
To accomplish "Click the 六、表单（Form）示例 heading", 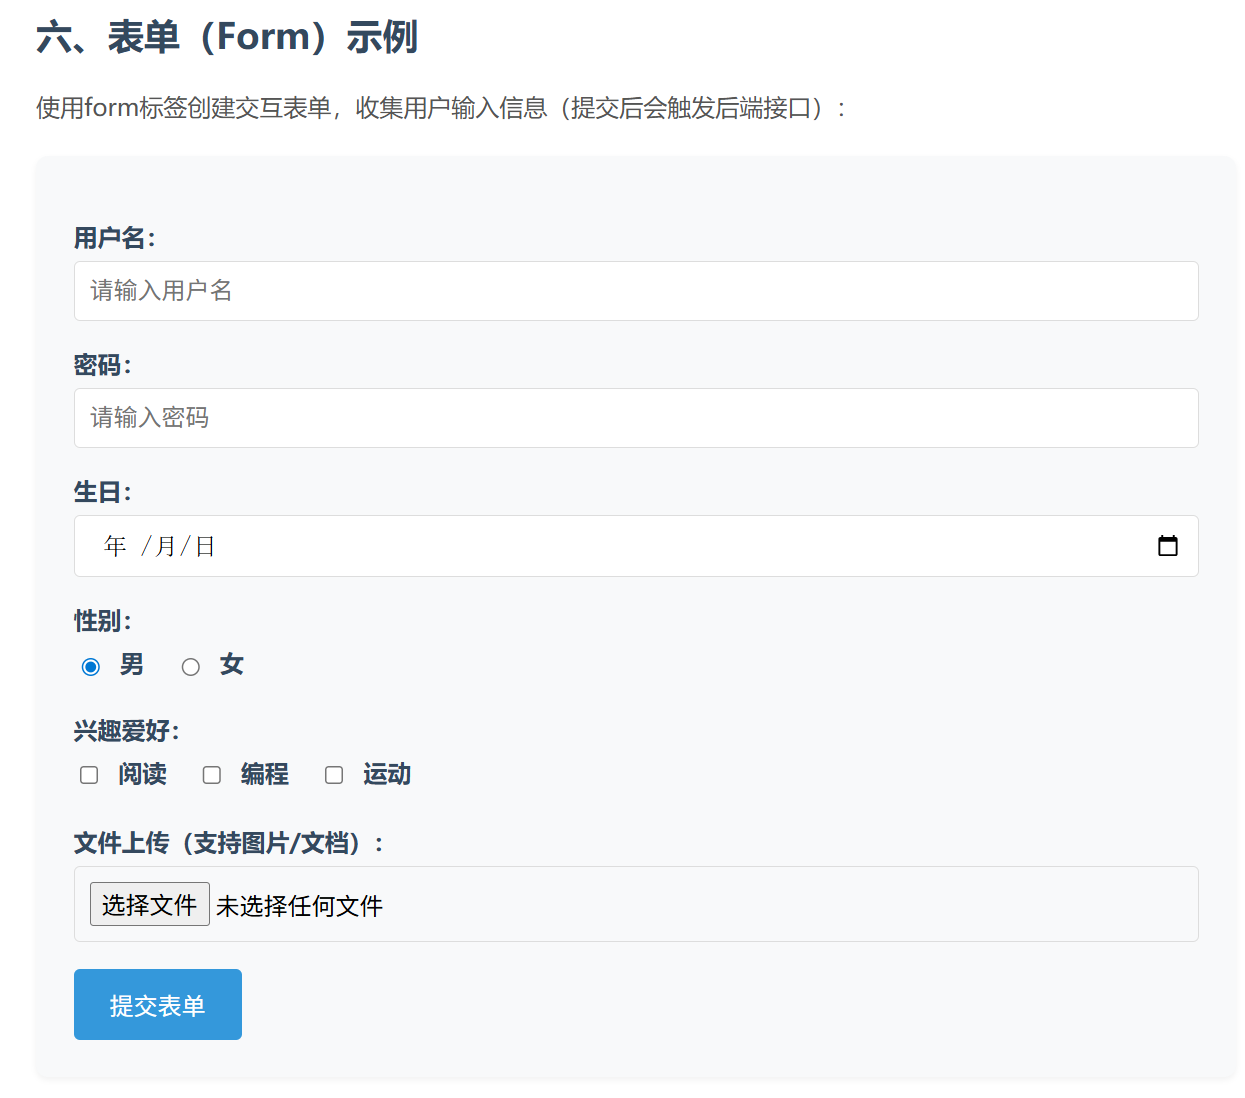I will pos(227,36).
